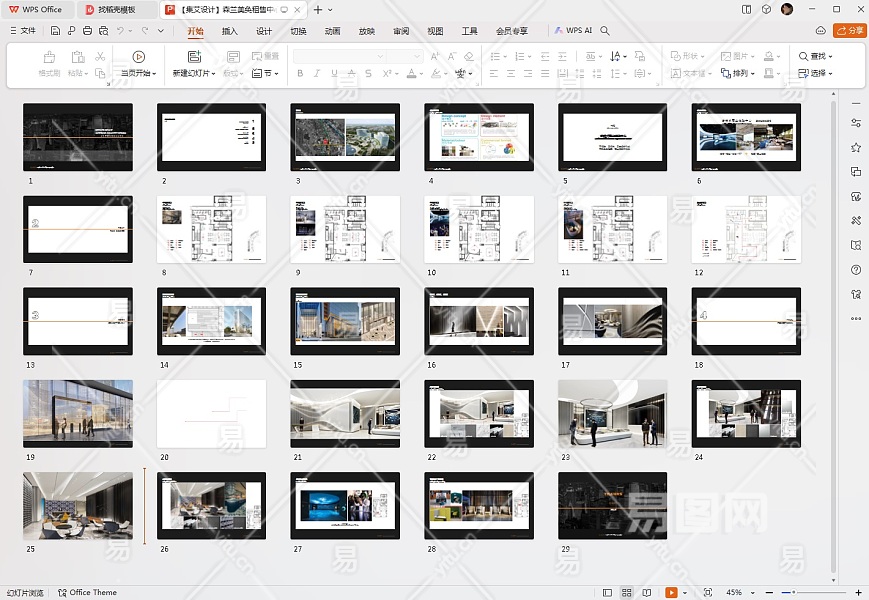
Task: Click the Print icon in quick access toolbar
Action: tap(88, 31)
